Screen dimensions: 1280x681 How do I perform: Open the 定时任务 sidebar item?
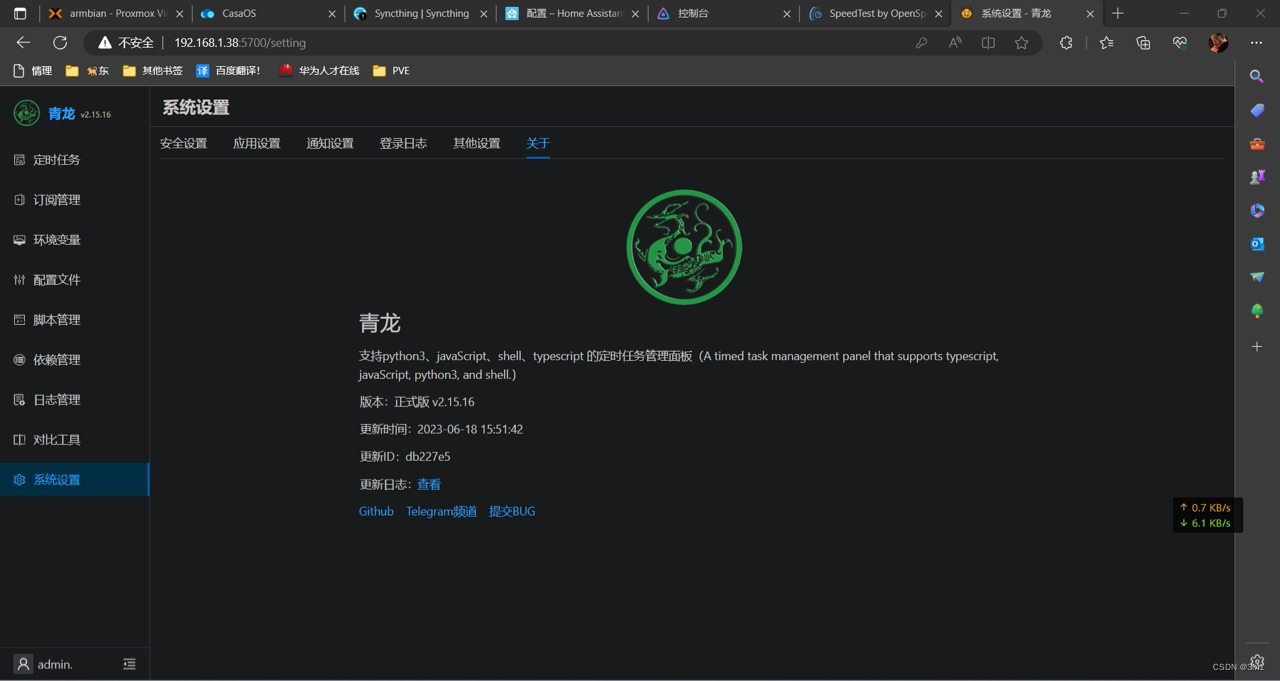tap(74, 160)
